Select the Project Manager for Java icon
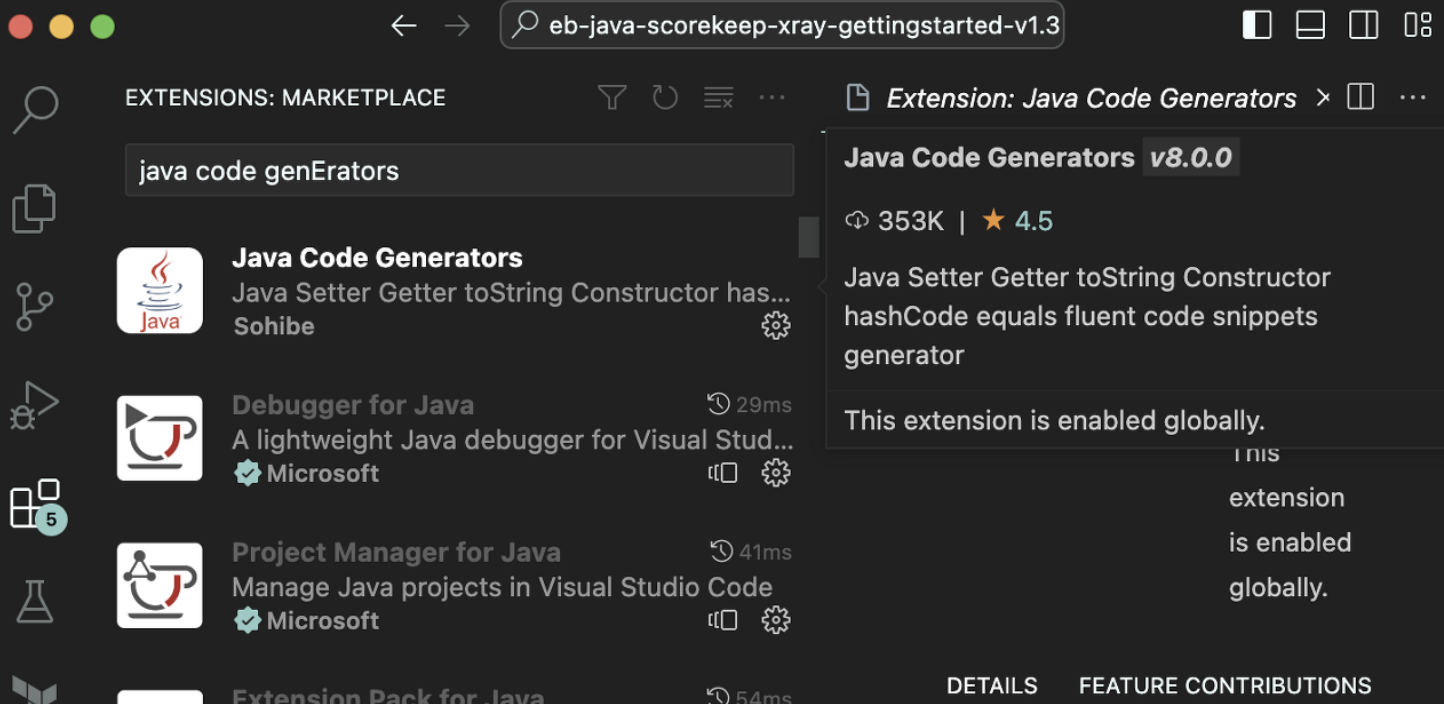This screenshot has height=704, width=1444. tap(160, 585)
